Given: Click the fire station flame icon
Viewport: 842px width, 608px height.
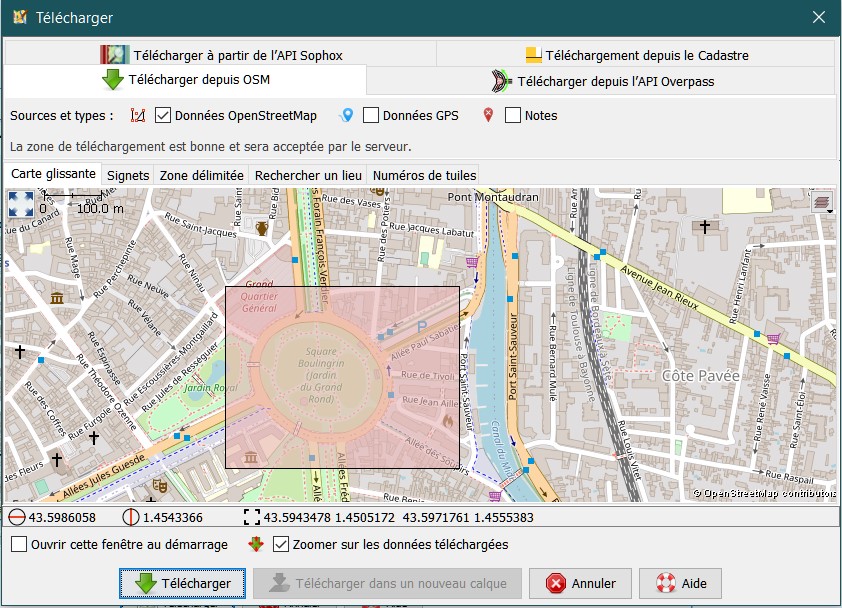Looking at the screenshot, I should pos(448,422).
